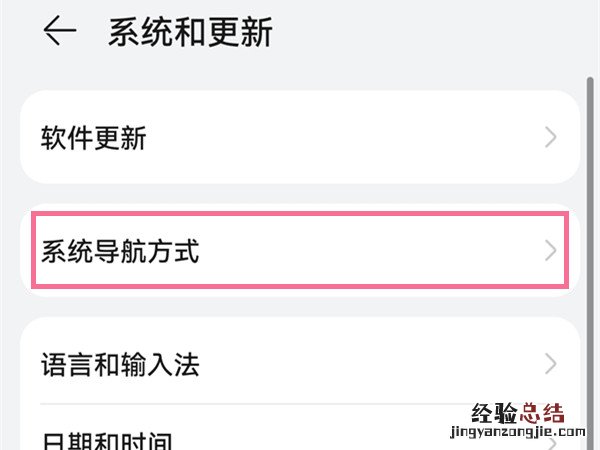This screenshot has width=600, height=450.
Task: Click the arrow next to 系统导航方式
Action: click(x=551, y=251)
